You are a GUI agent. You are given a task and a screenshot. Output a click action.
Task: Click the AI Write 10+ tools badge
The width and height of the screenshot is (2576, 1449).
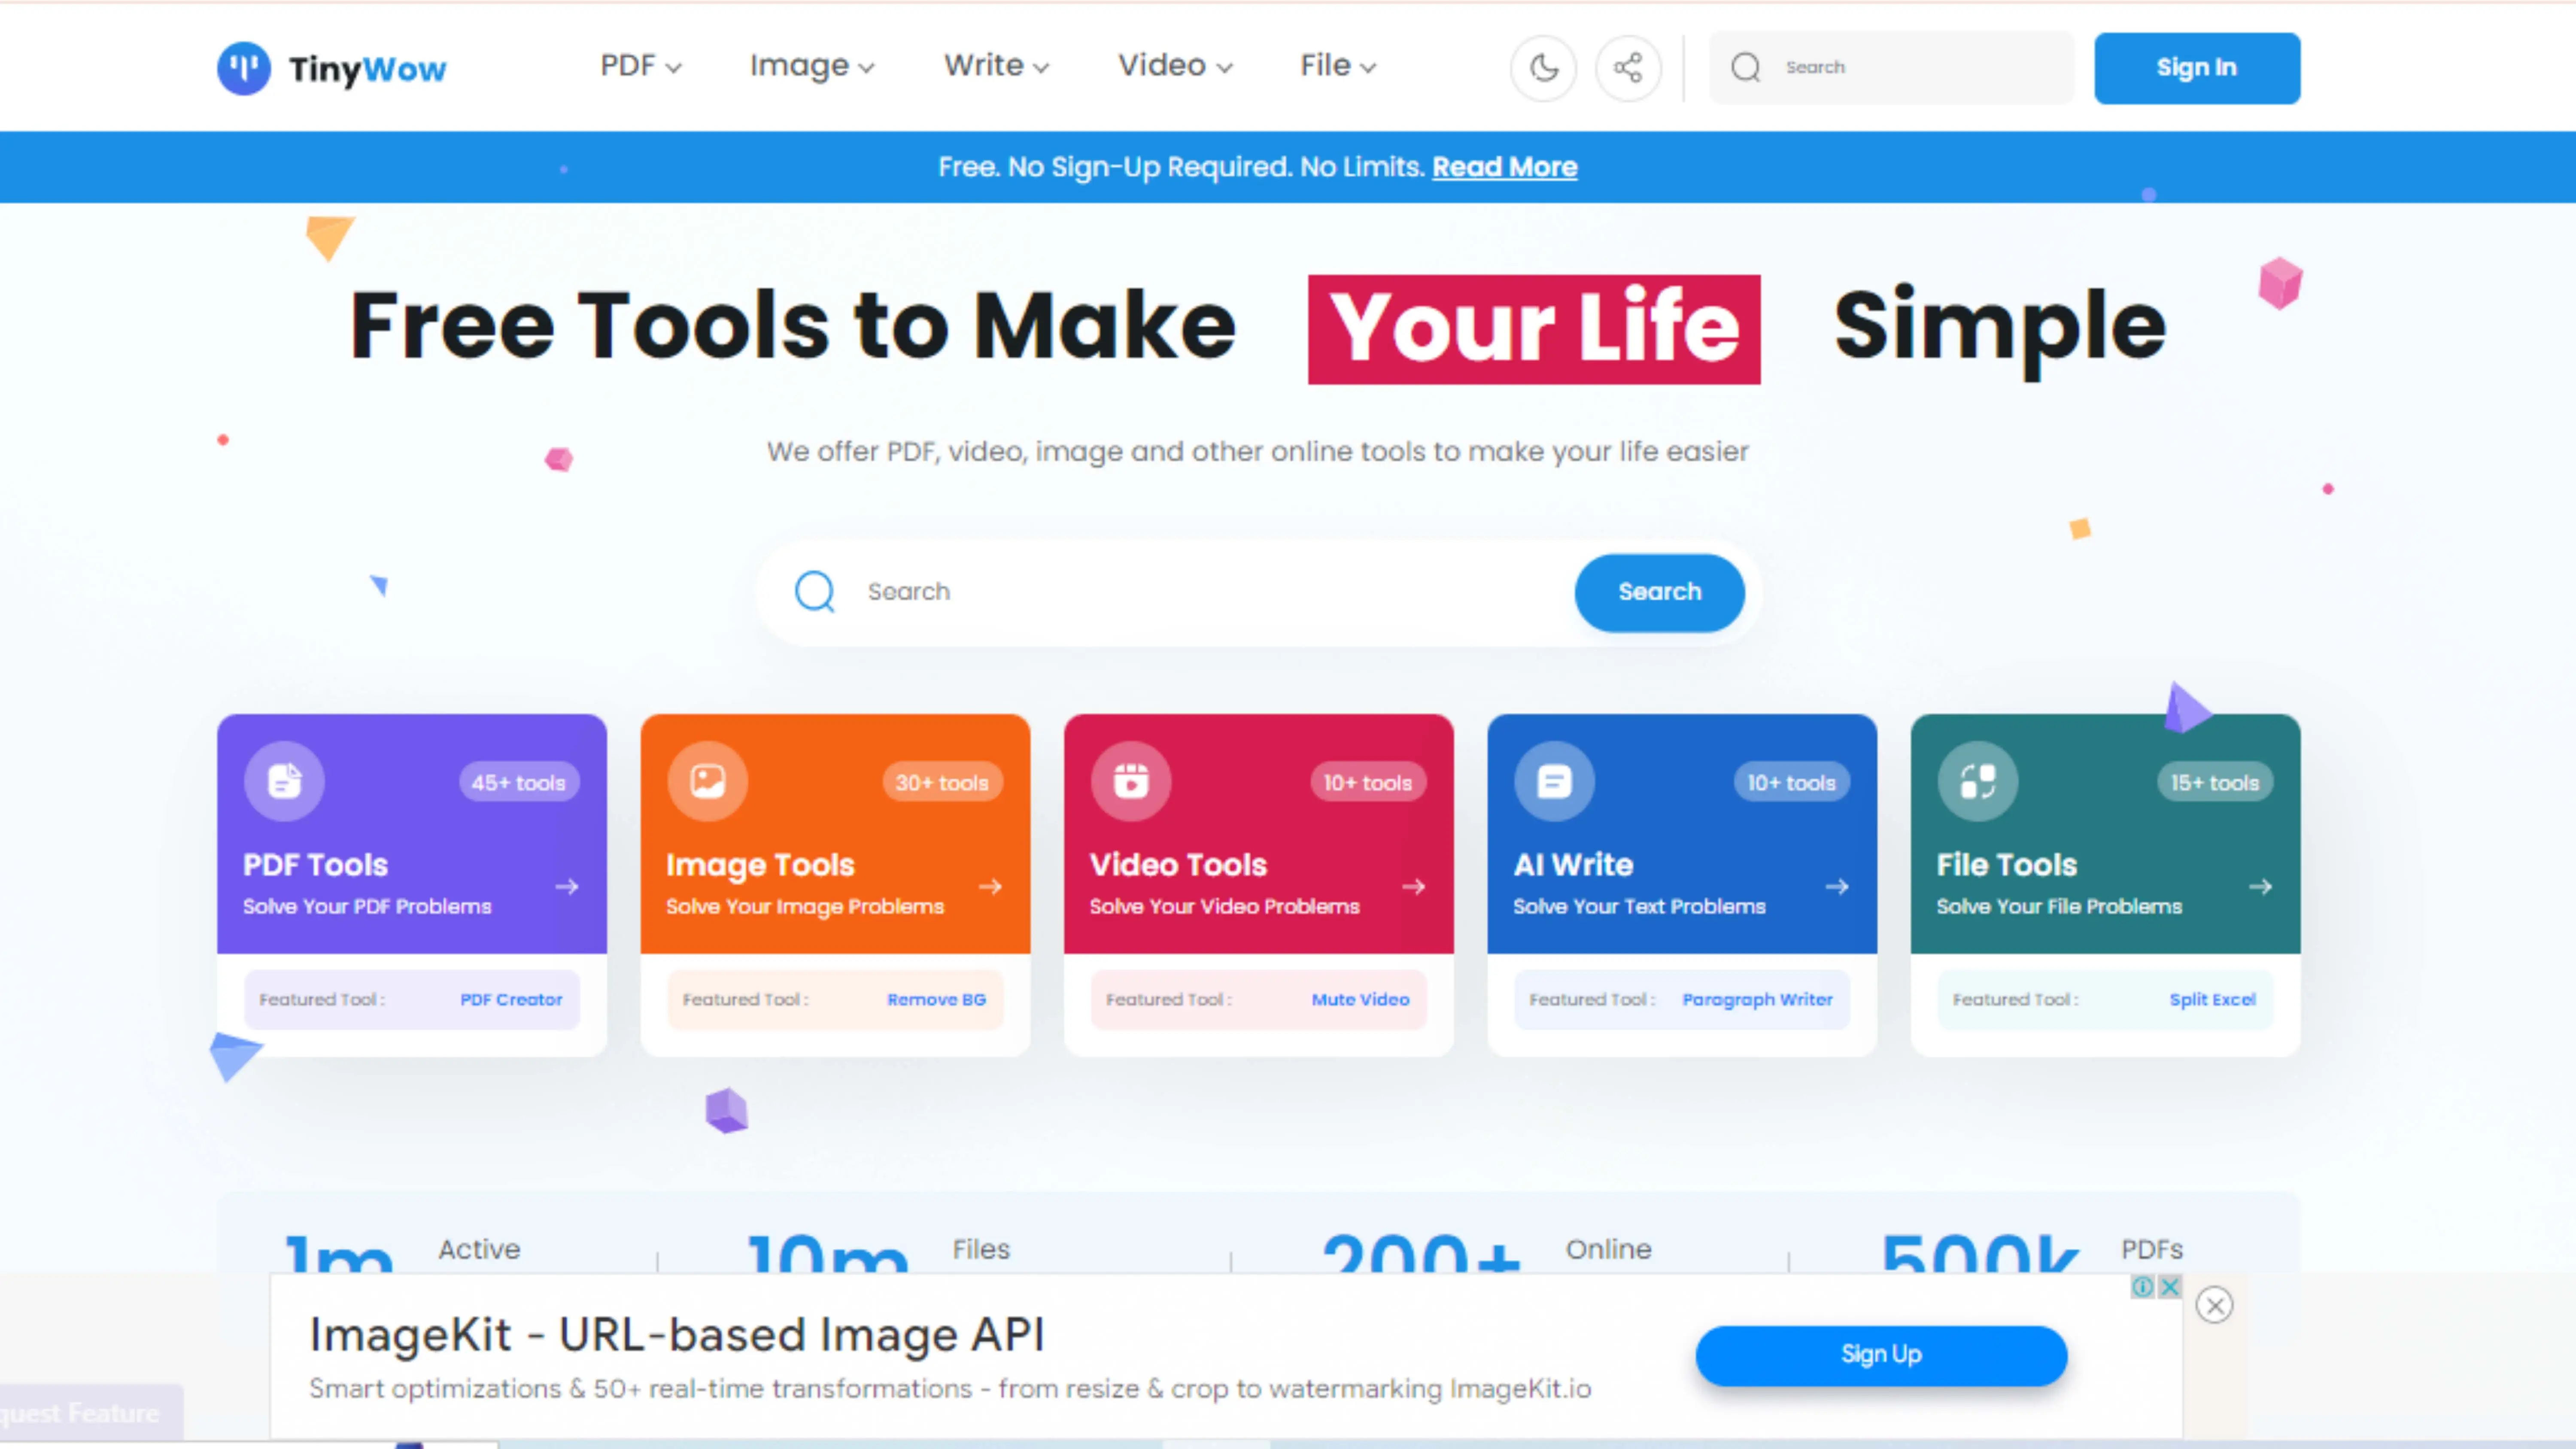click(1791, 782)
